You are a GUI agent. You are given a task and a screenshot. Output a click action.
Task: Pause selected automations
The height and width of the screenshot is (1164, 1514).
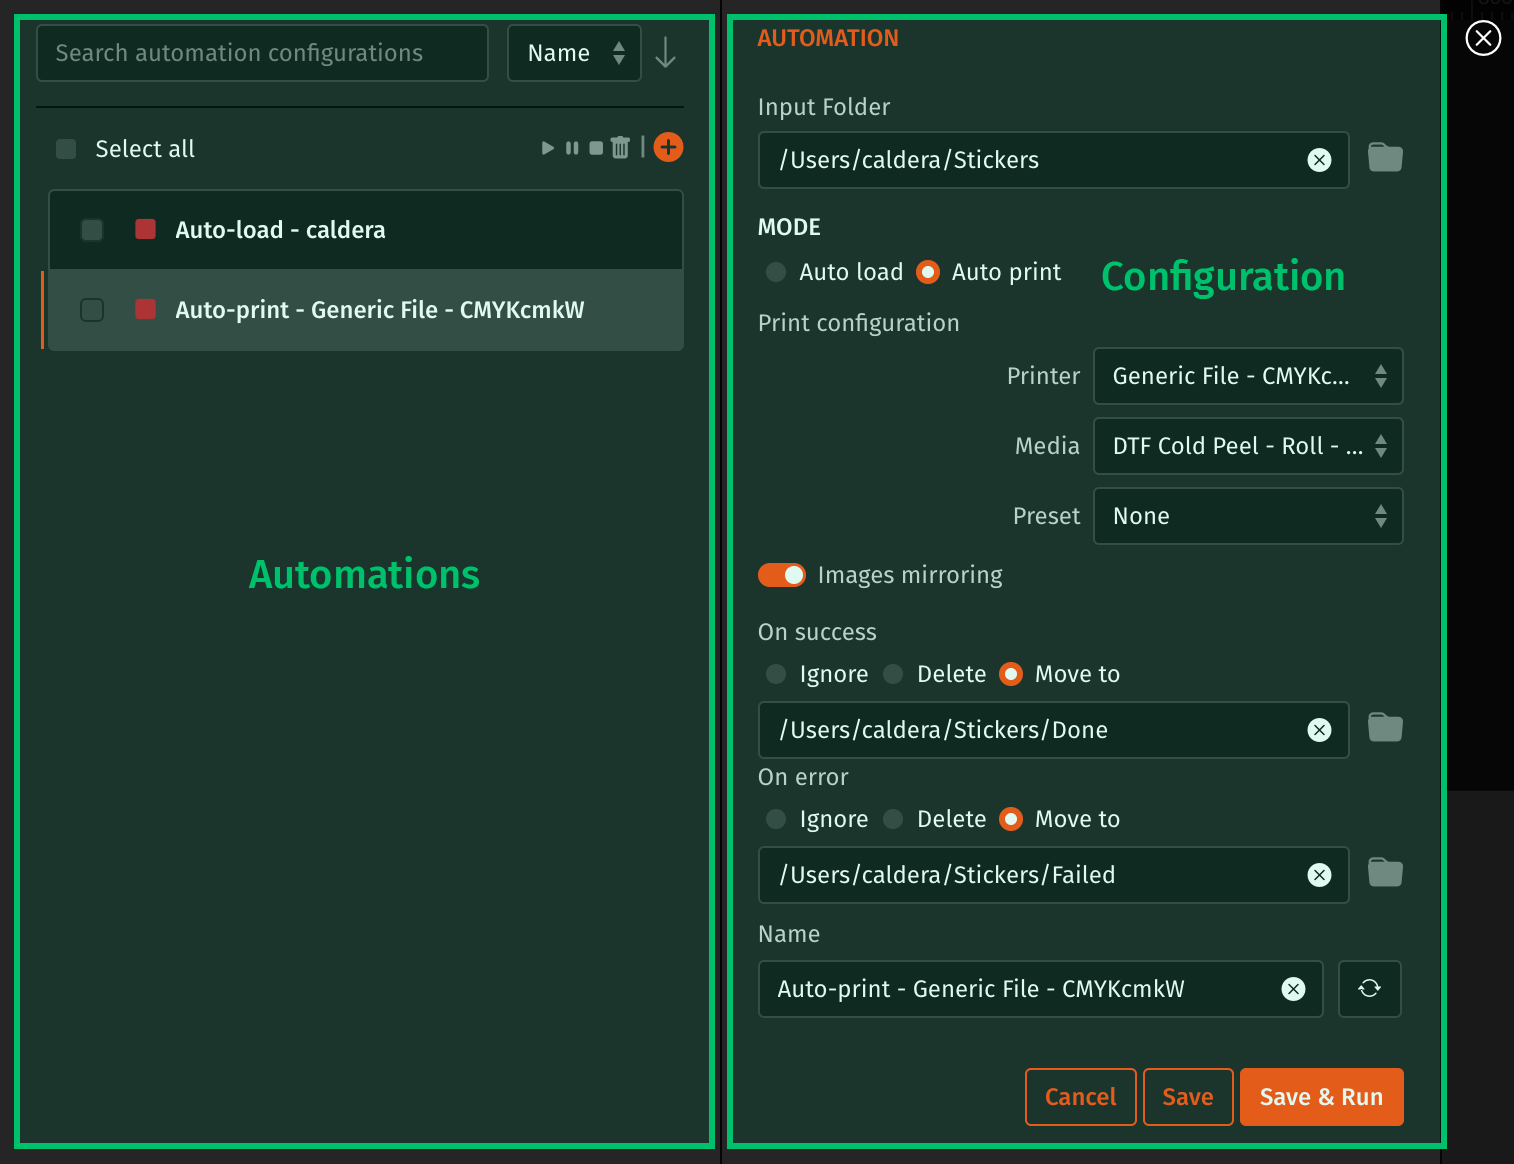(572, 148)
